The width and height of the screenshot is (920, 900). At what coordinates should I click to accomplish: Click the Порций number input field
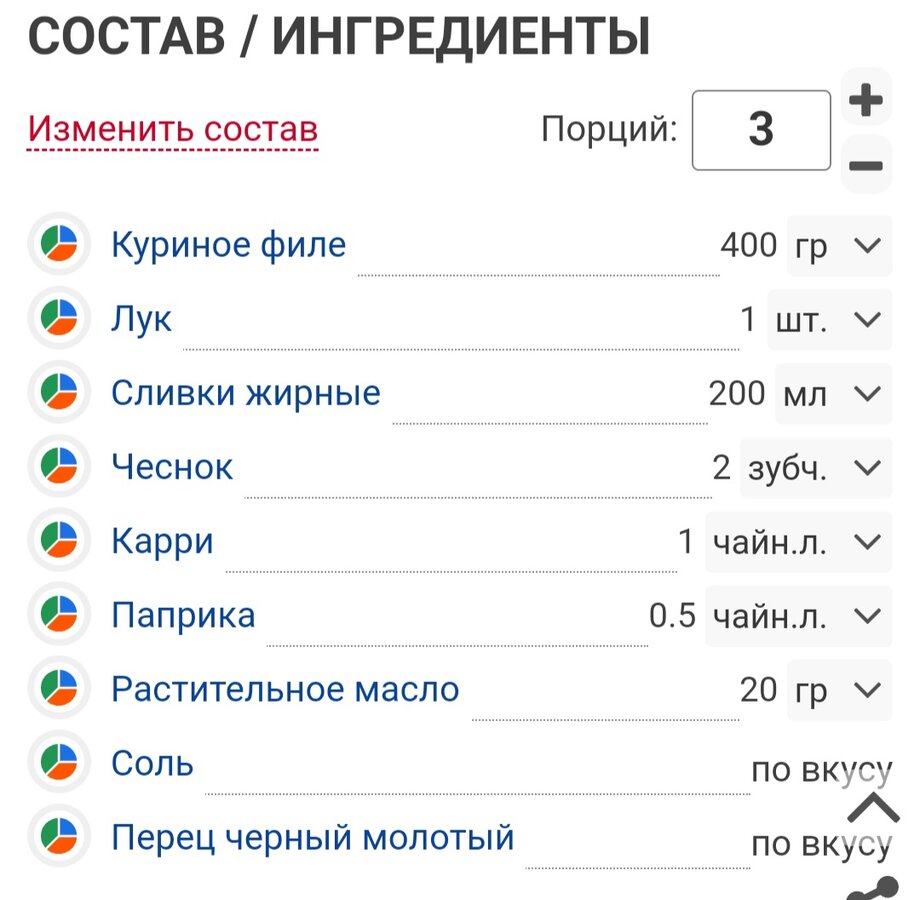[x=761, y=130]
